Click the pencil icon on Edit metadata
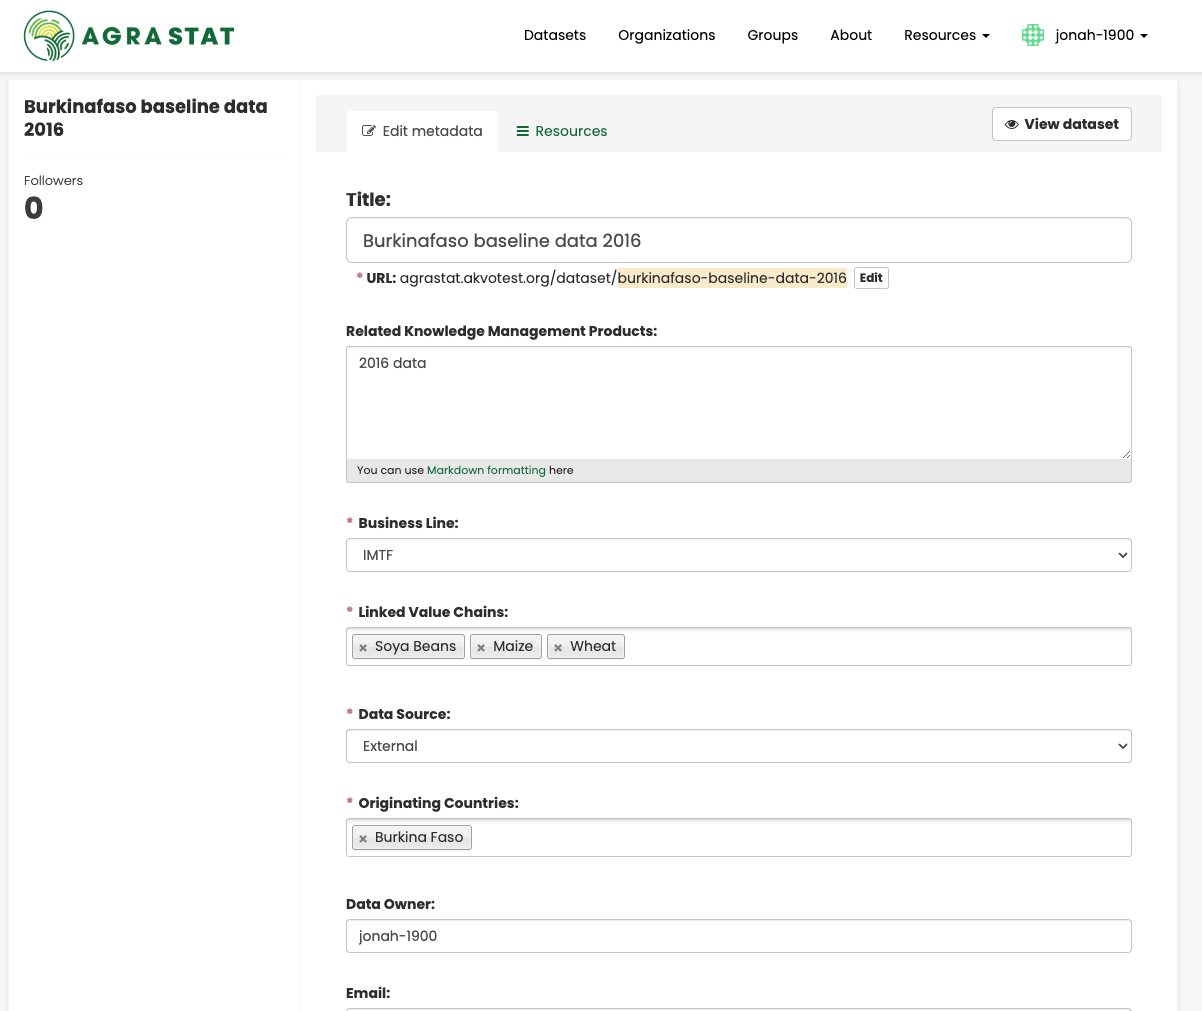The image size is (1202, 1011). (x=369, y=131)
